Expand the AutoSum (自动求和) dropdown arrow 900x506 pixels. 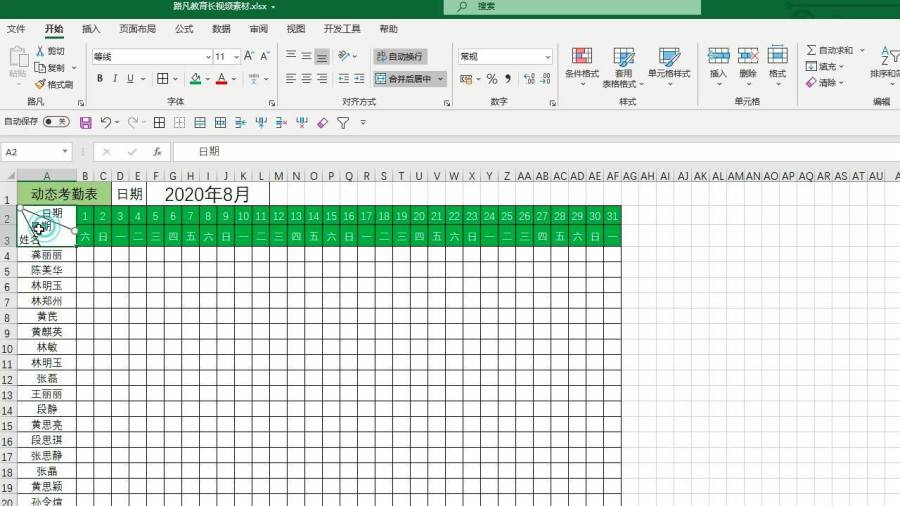point(862,50)
